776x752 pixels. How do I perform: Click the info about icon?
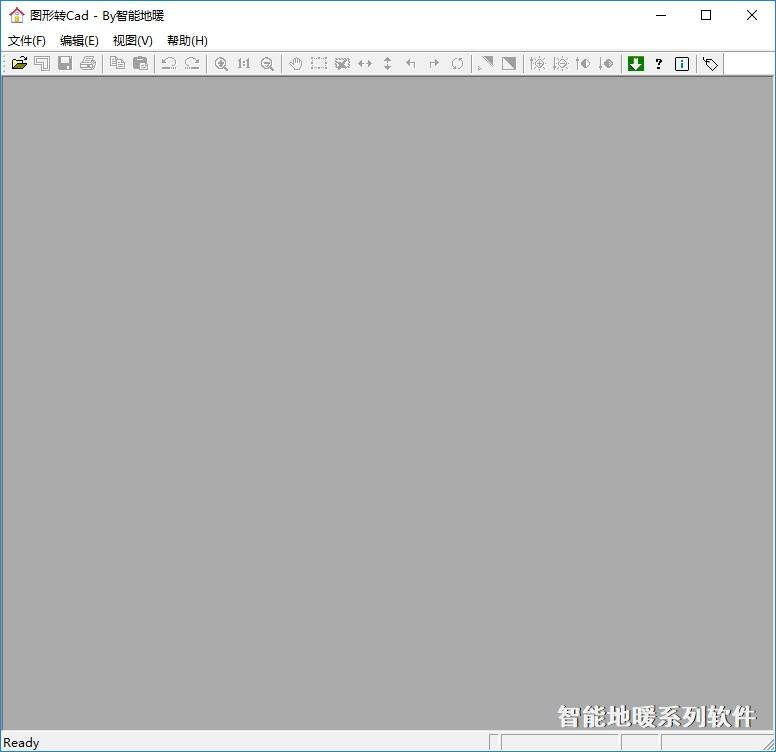[x=682, y=64]
